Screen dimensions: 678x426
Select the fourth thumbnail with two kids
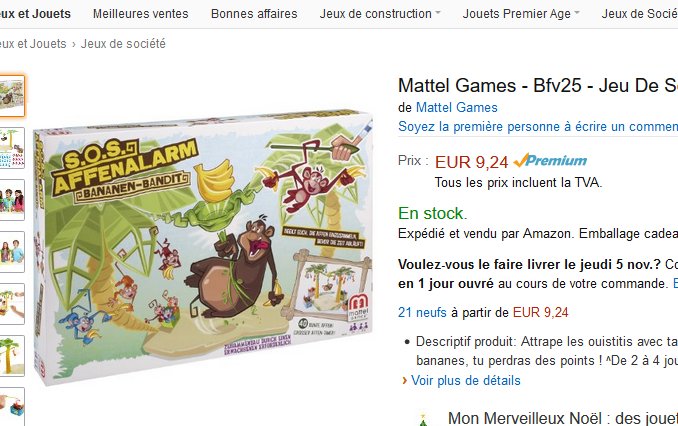click(12, 252)
